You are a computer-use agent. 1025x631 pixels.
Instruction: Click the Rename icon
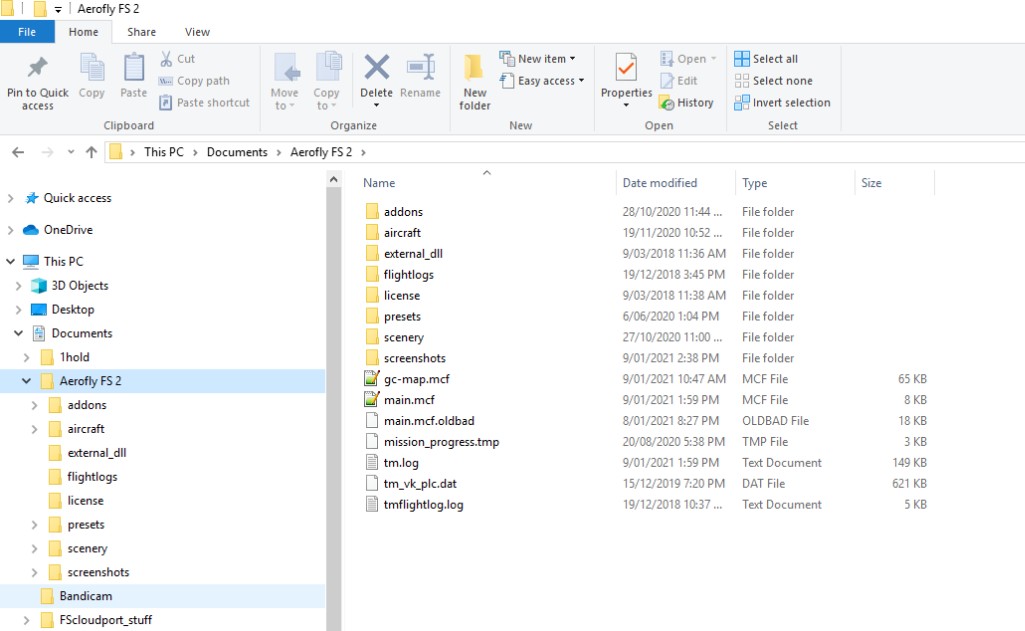tap(420, 67)
